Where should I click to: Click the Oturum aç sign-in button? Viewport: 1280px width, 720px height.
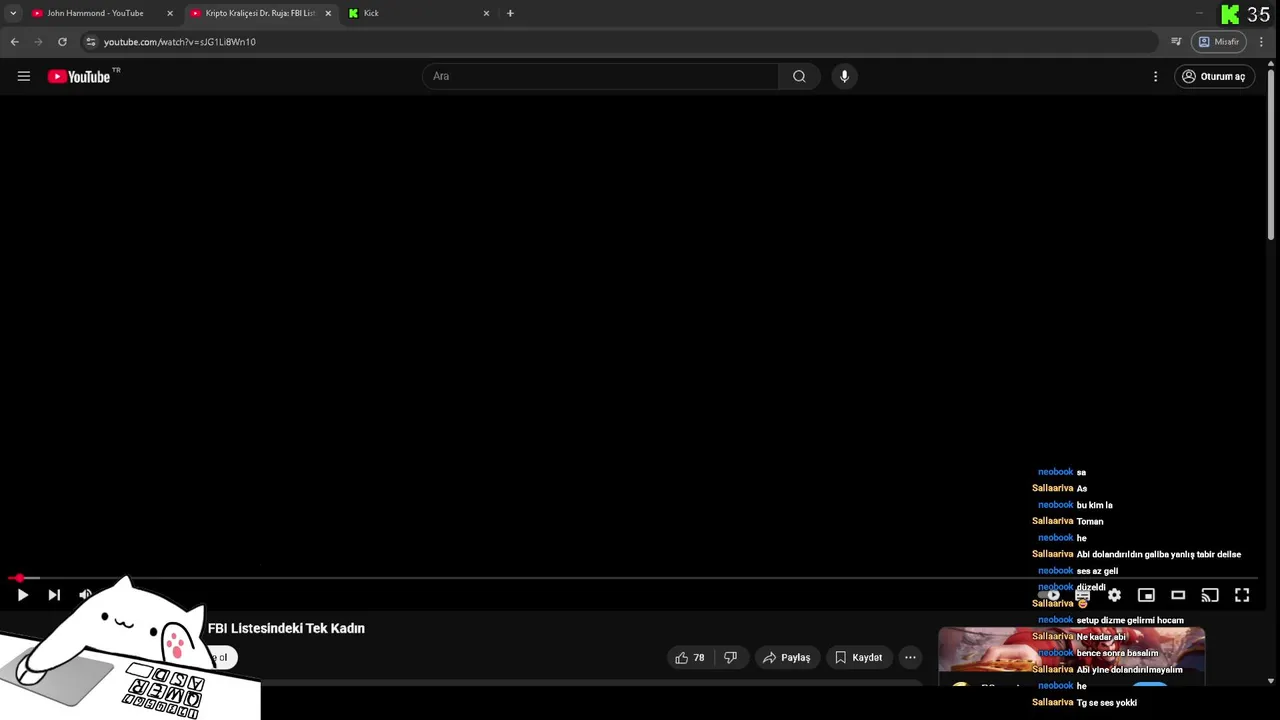(1213, 76)
